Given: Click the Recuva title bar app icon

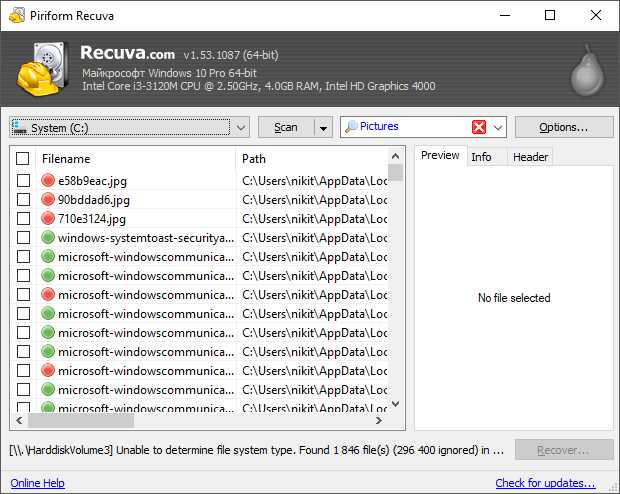Looking at the screenshot, I should (x=17, y=16).
